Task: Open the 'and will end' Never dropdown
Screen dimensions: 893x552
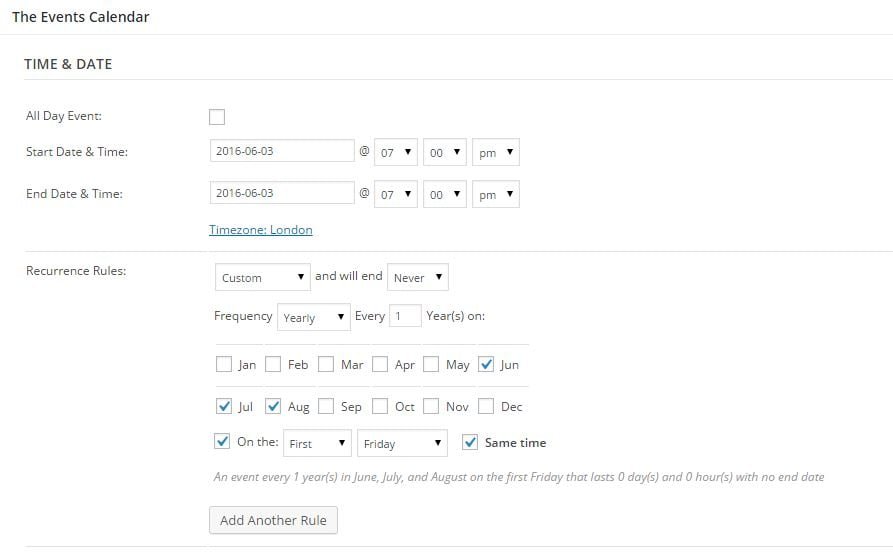Action: click(417, 277)
